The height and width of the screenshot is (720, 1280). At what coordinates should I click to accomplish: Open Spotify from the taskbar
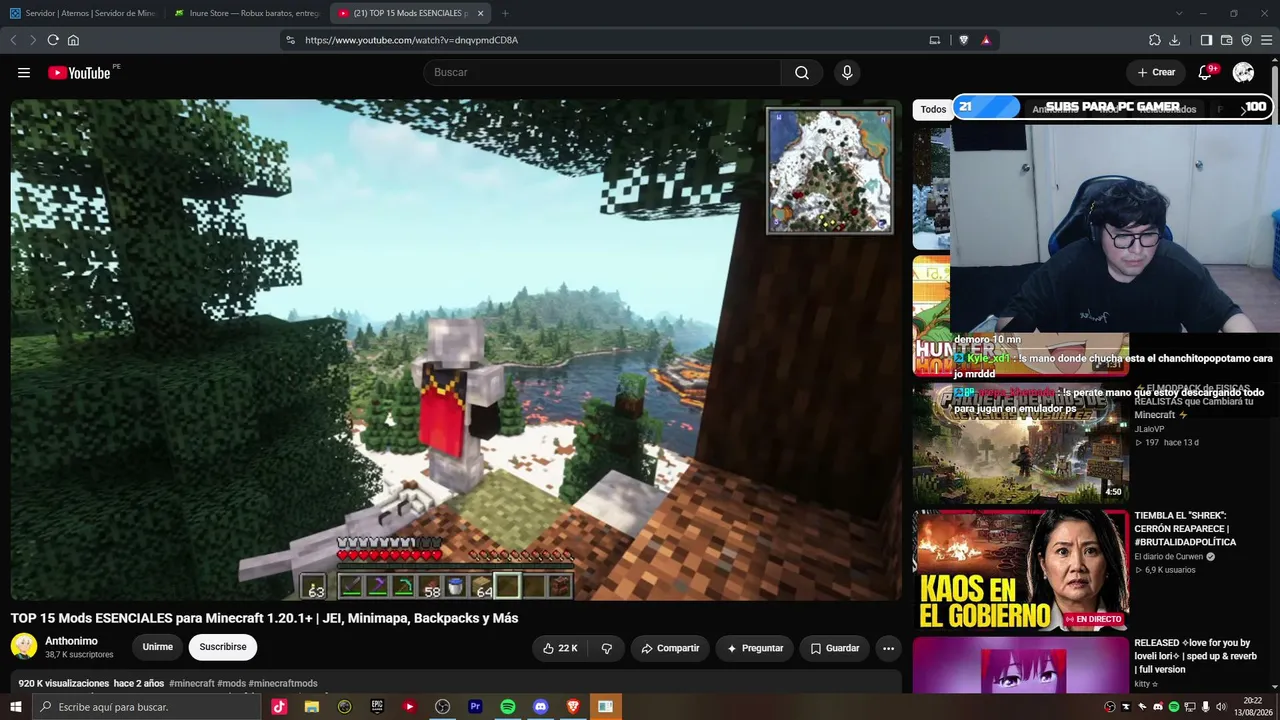tap(508, 707)
